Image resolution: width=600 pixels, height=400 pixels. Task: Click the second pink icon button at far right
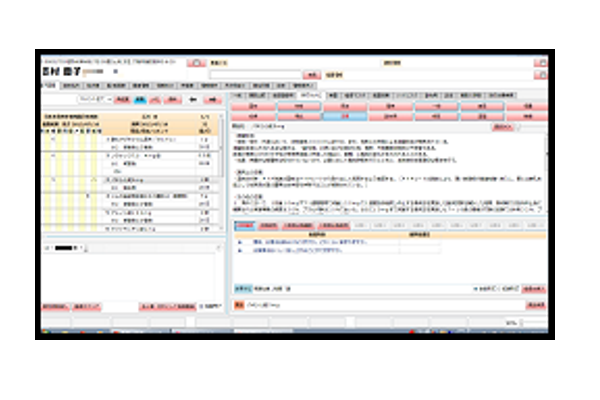point(541,75)
